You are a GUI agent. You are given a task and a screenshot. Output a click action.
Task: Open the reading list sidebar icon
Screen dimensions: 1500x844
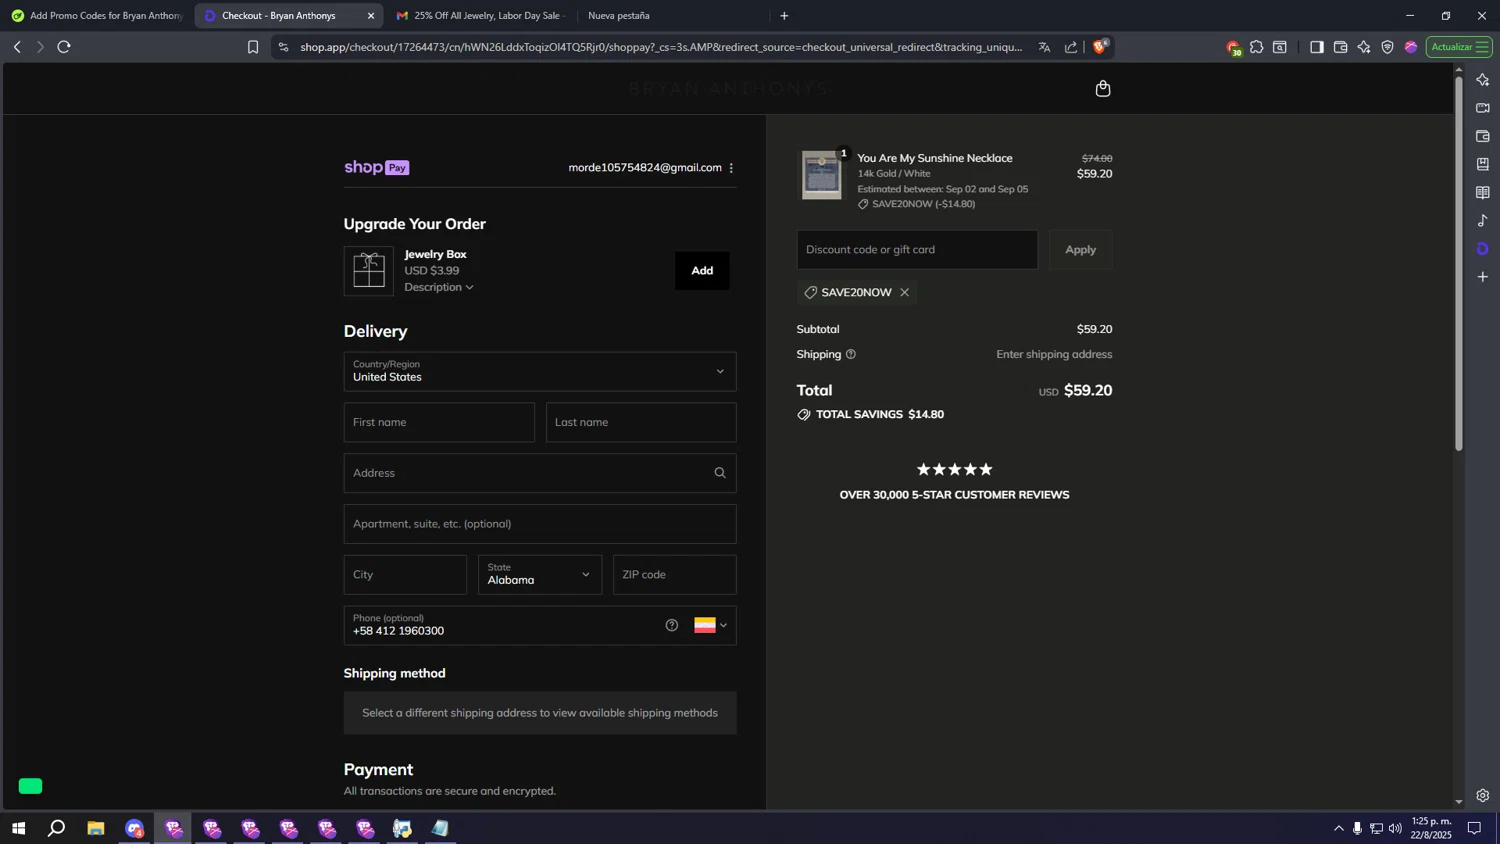click(1483, 192)
